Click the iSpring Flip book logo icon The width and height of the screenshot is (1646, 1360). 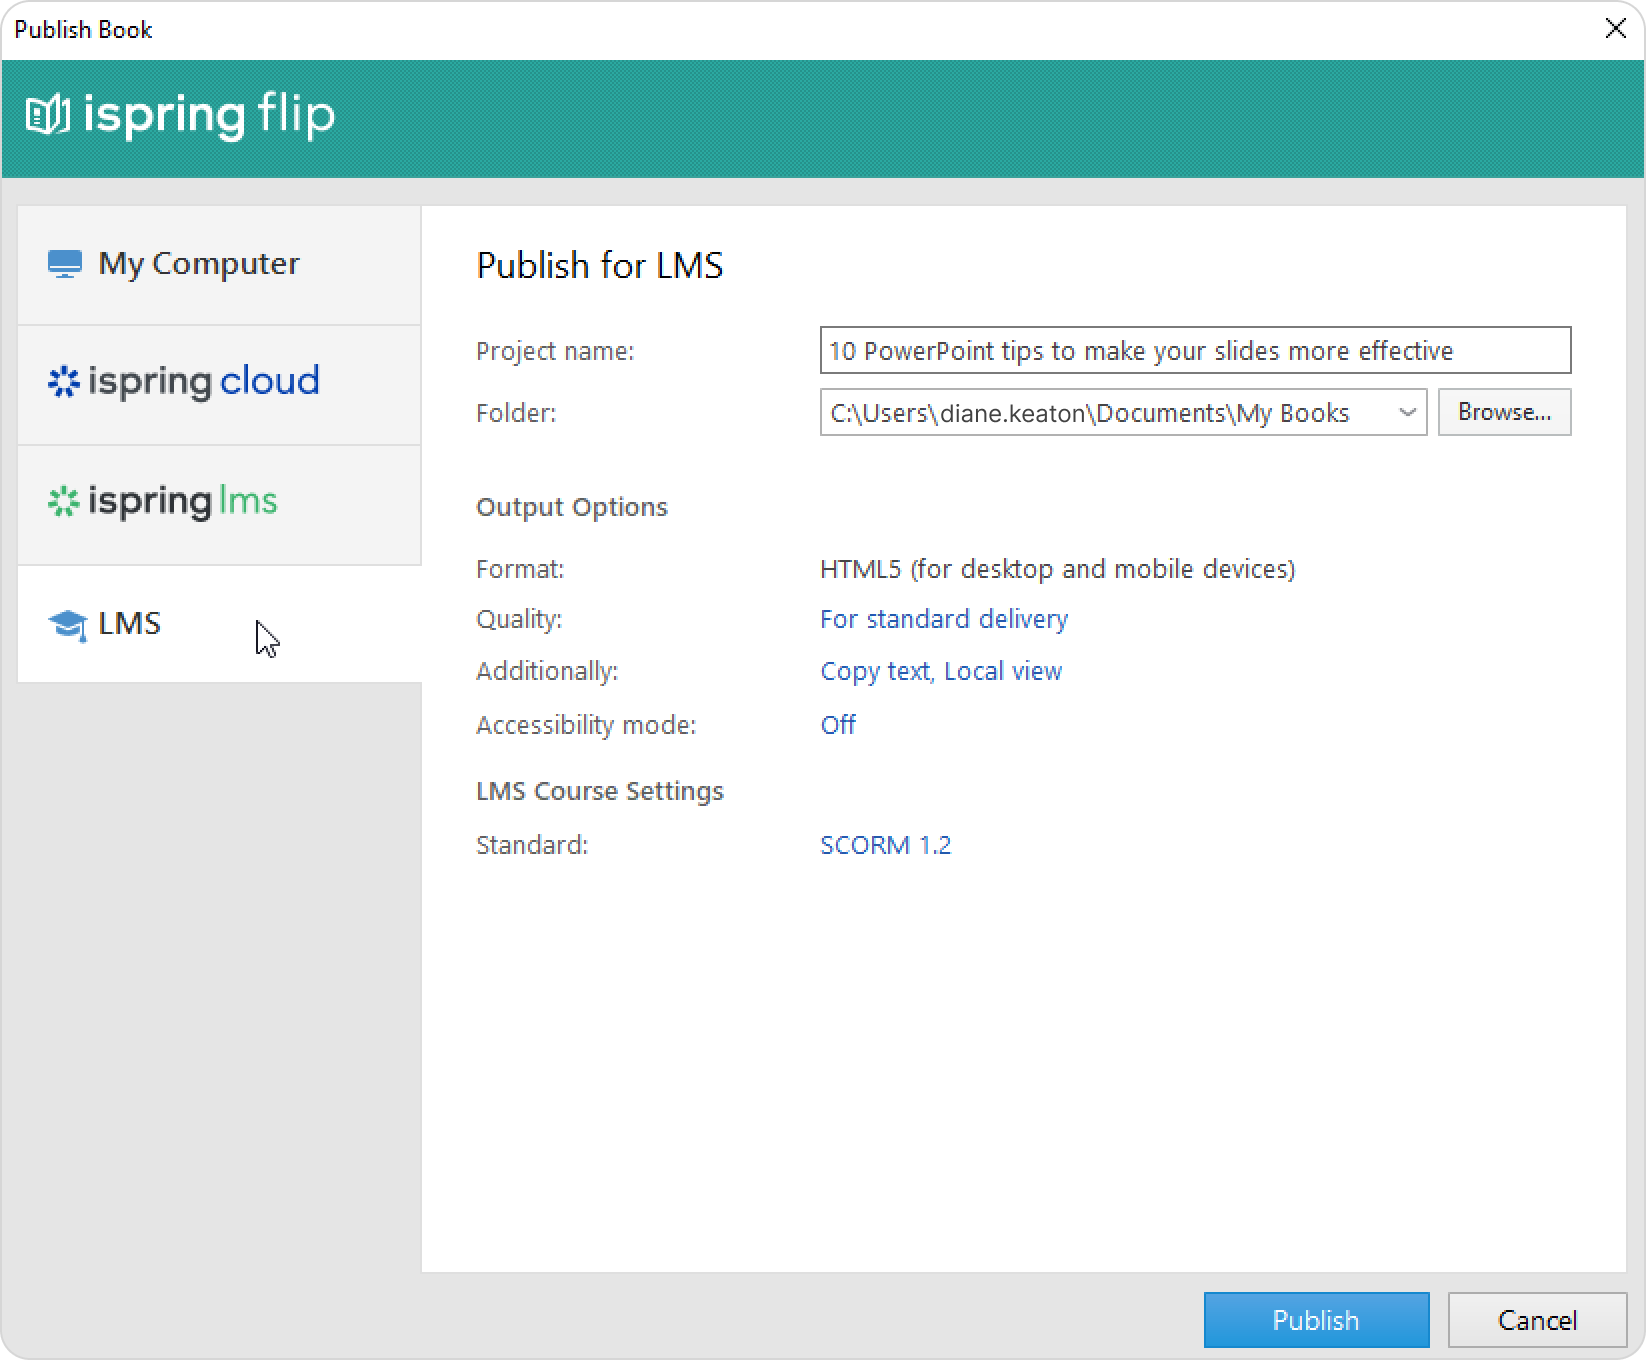pos(47,116)
